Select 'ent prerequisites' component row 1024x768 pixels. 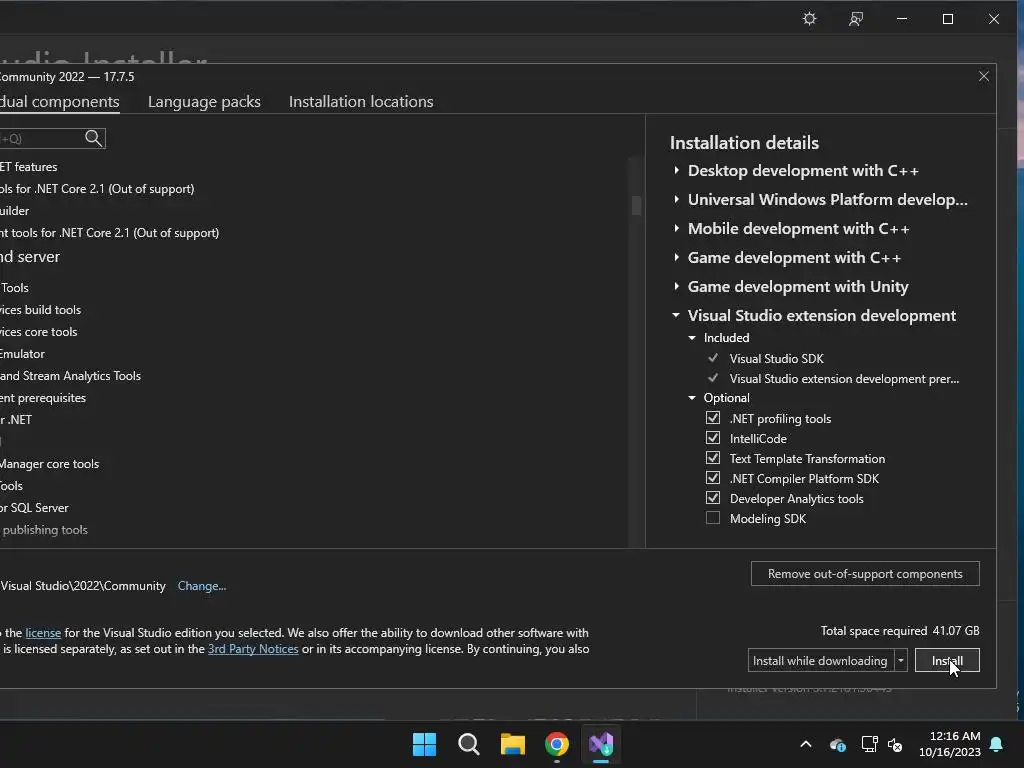coord(42,398)
